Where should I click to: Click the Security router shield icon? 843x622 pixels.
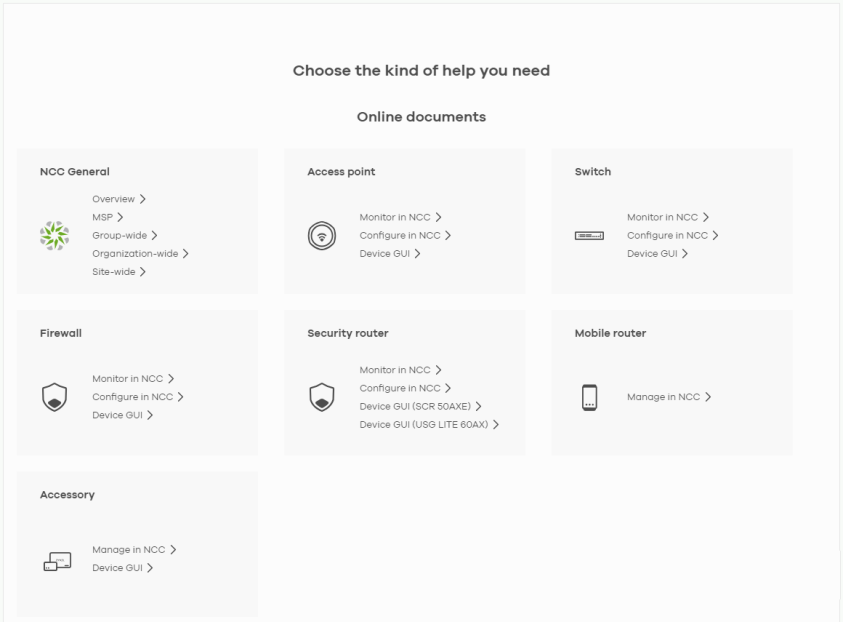322,397
